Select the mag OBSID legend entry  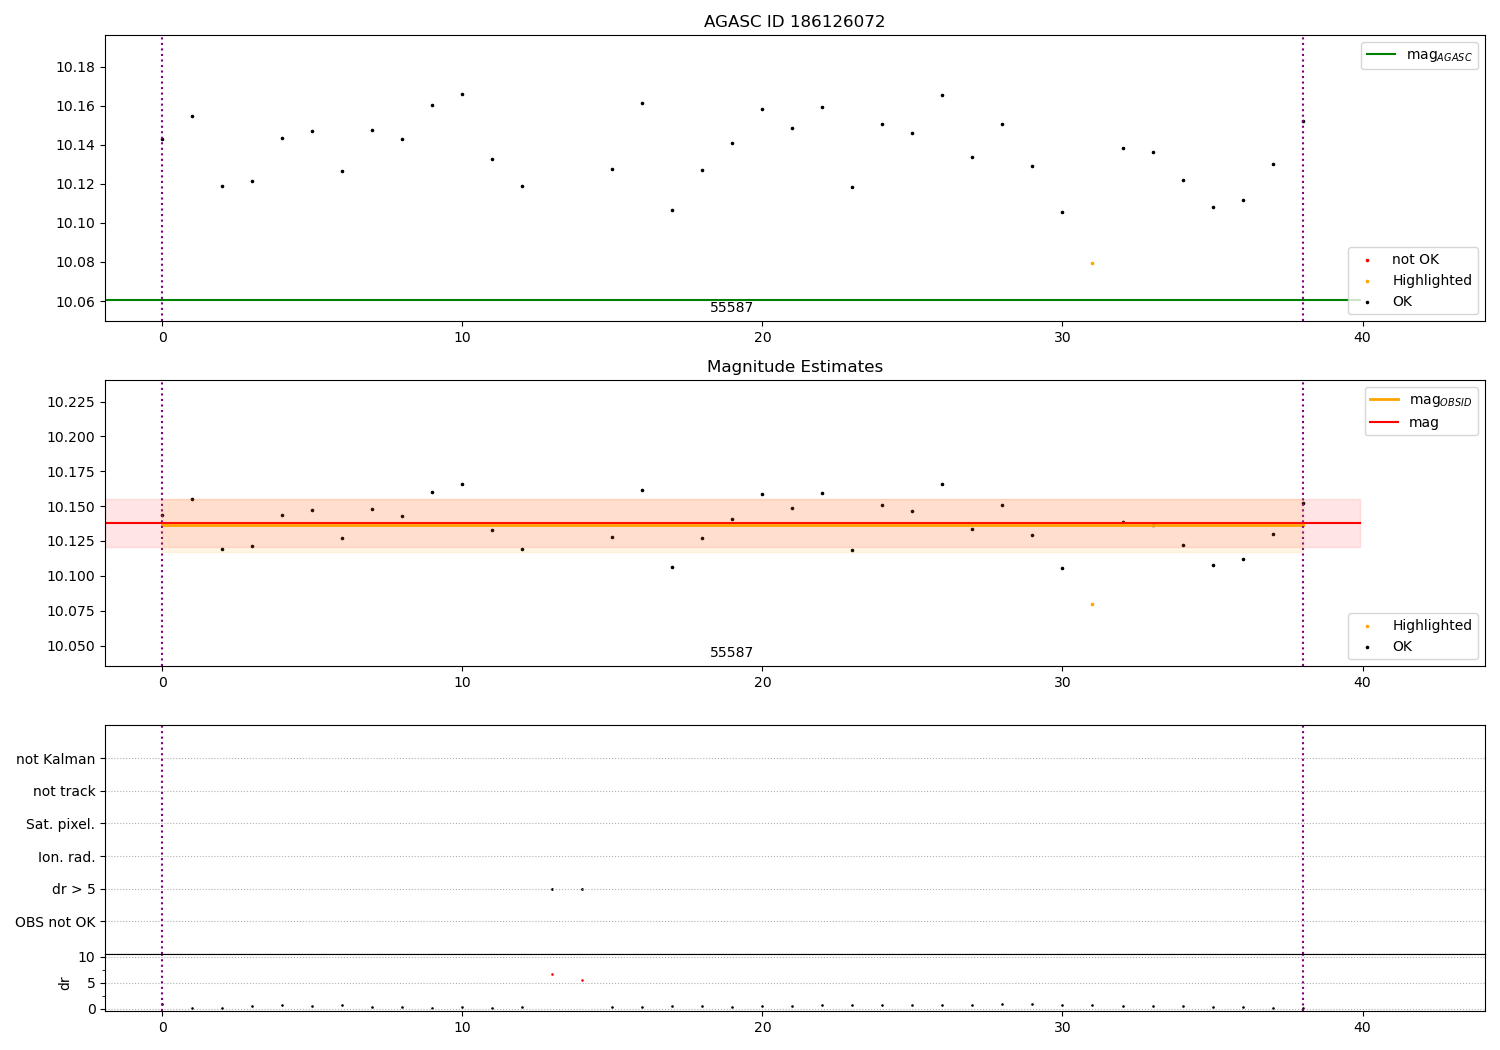click(1420, 400)
